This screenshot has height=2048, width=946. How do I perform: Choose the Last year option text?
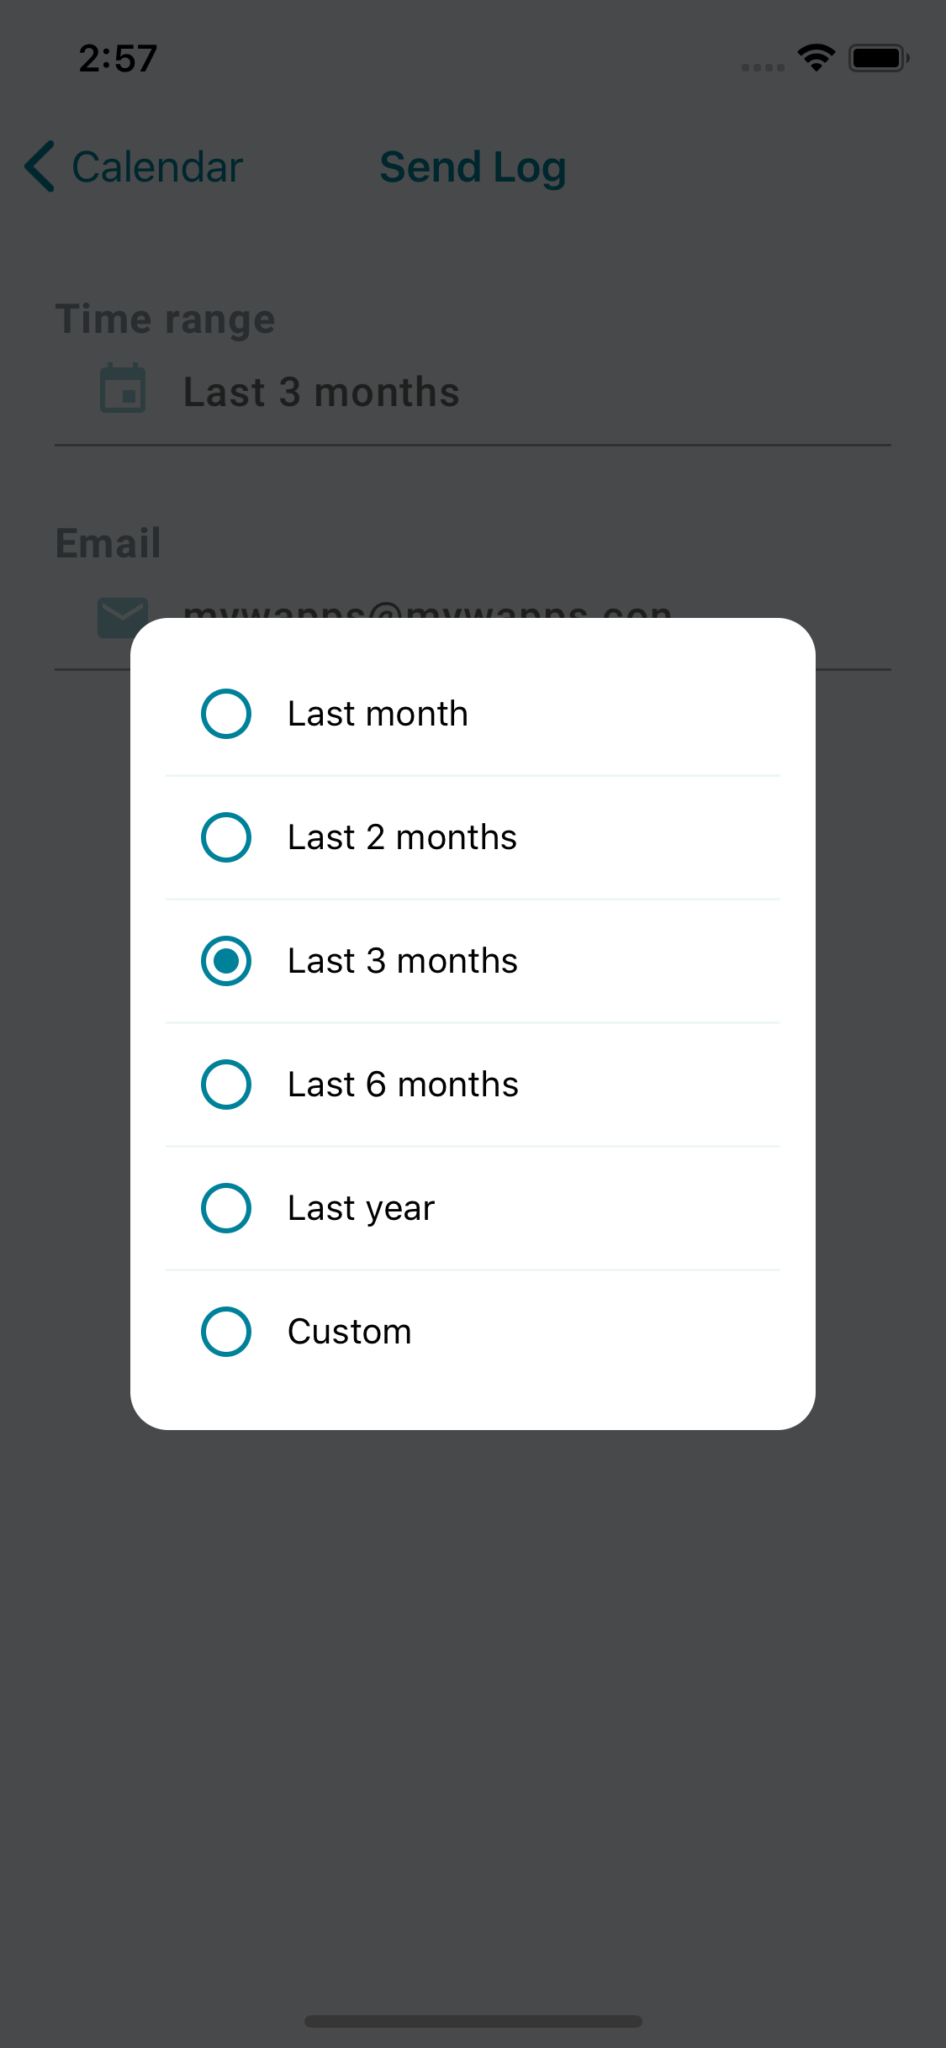(x=361, y=1209)
